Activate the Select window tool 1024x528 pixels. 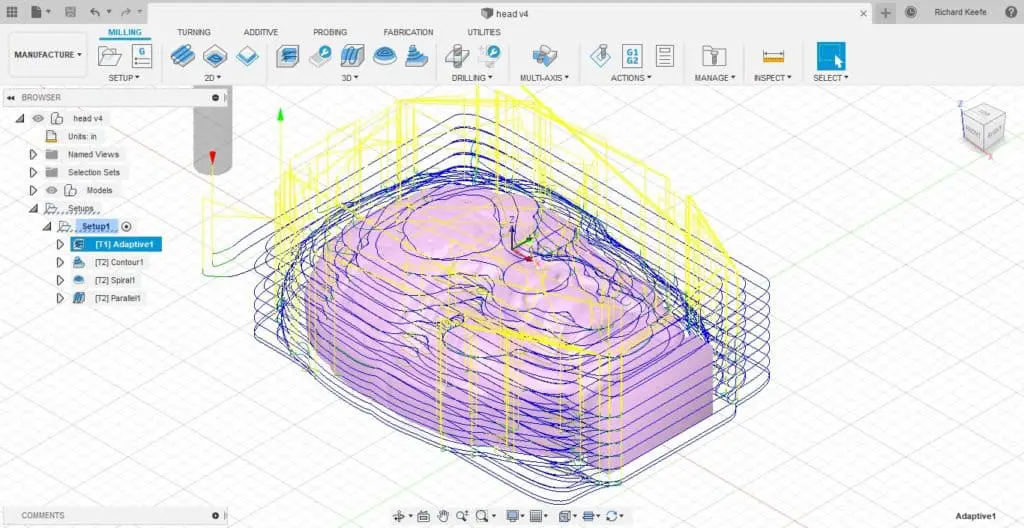(x=831, y=56)
